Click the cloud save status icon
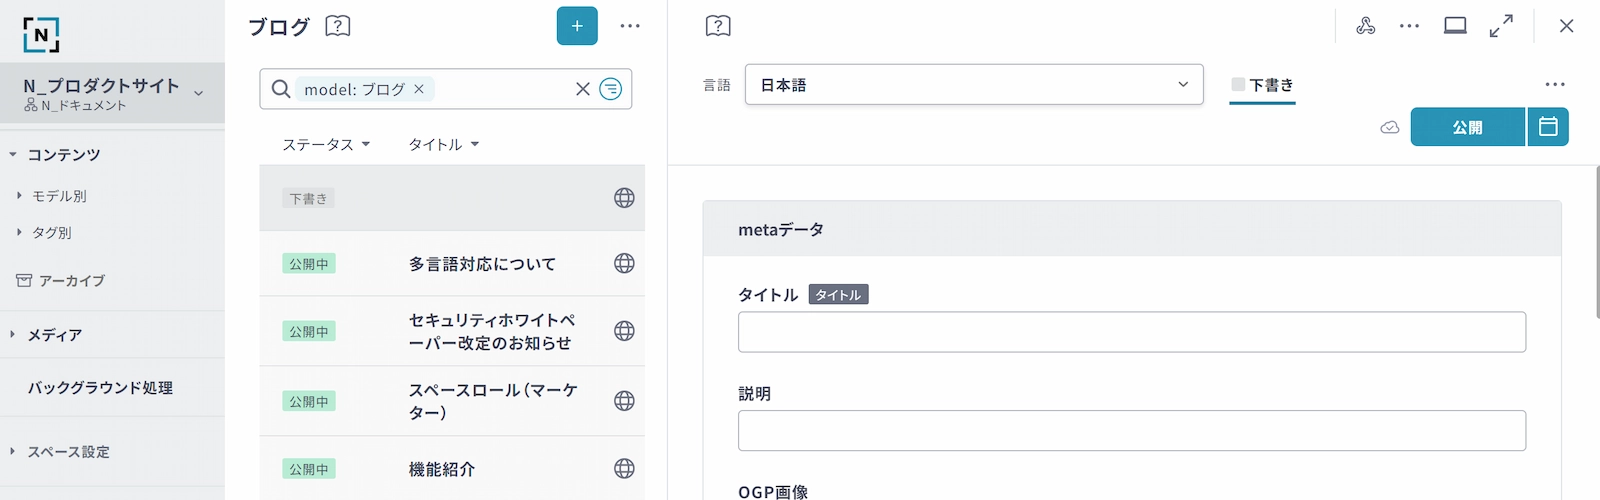 click(1389, 128)
